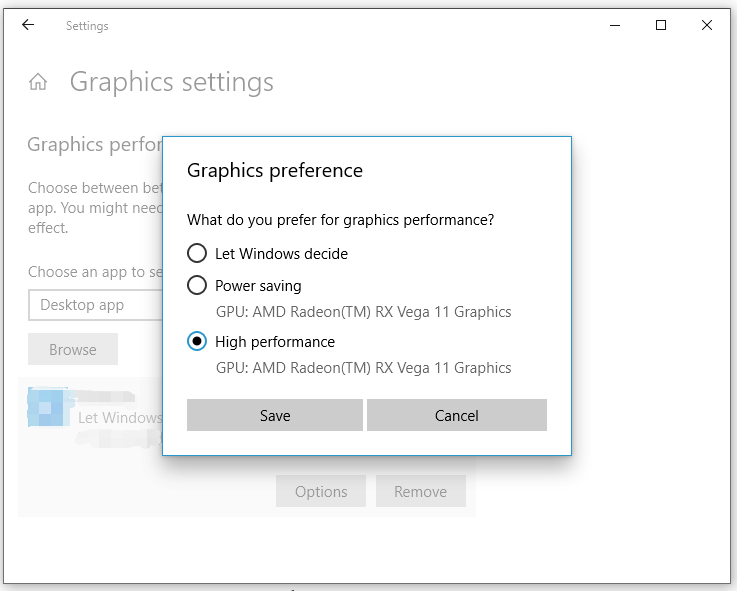Select the High performance radio button

click(x=198, y=342)
